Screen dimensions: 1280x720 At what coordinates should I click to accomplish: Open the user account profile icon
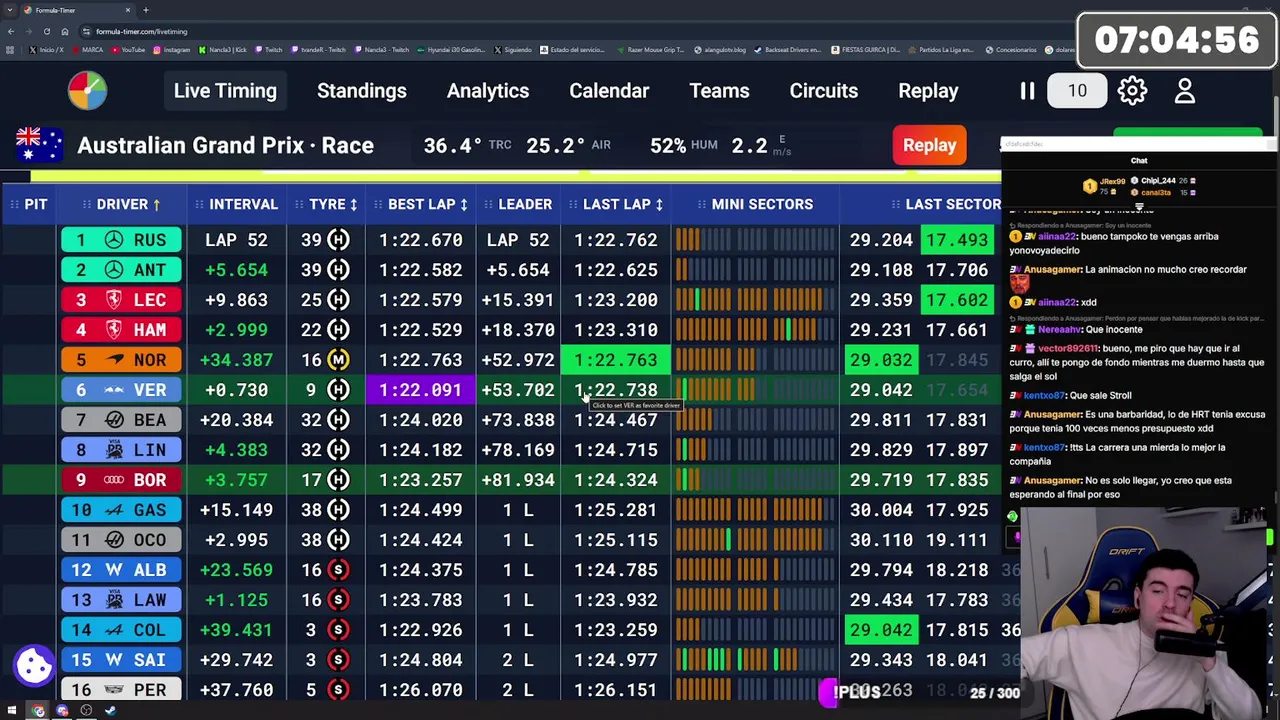(x=1185, y=91)
